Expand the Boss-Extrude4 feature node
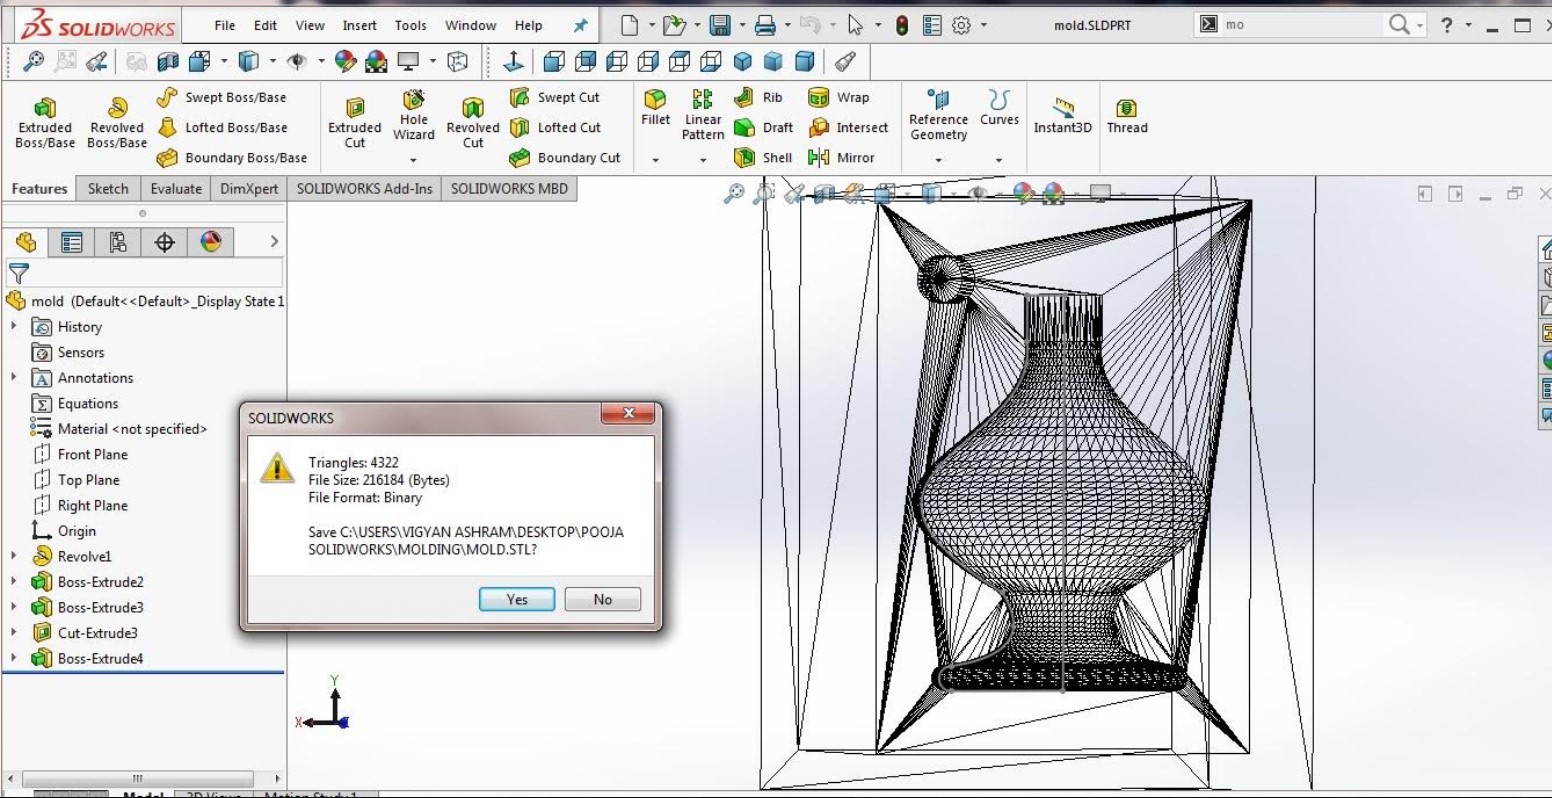1552x798 pixels. click(x=14, y=658)
